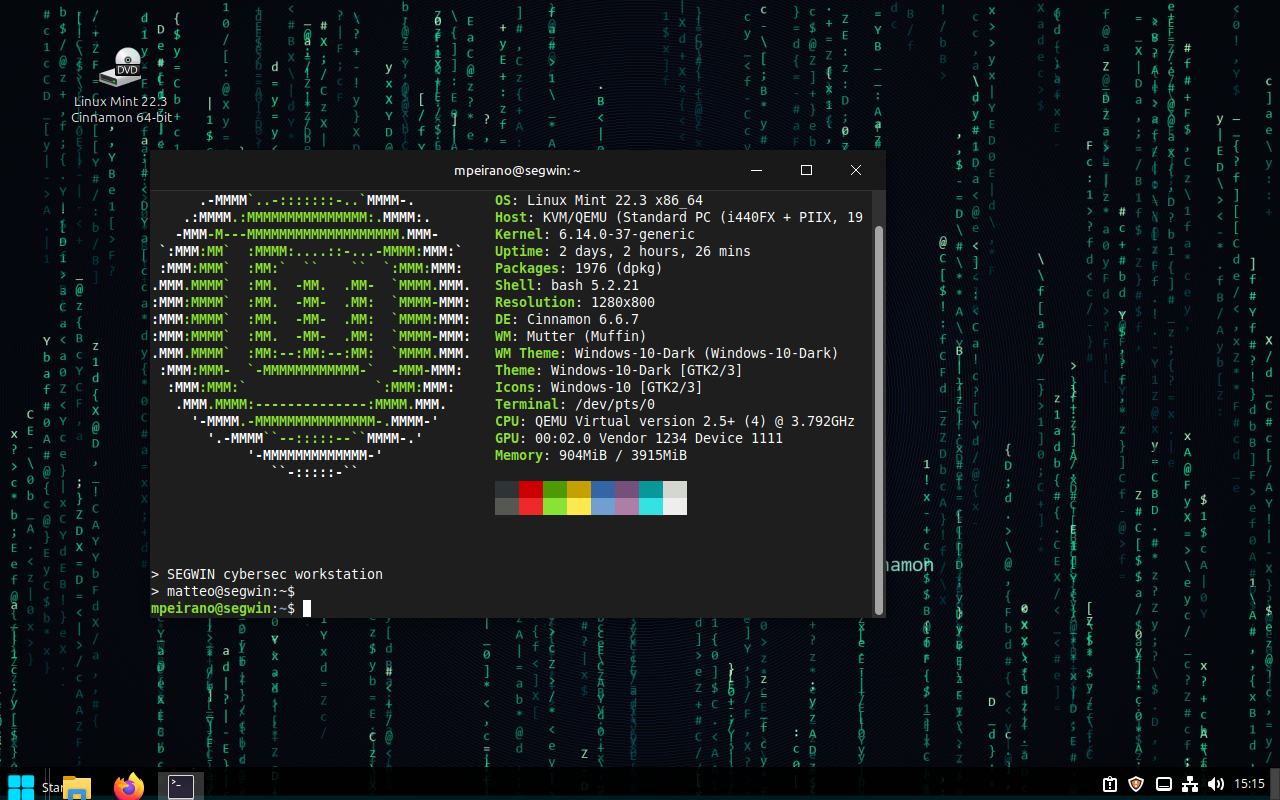1280x800 pixels.
Task: Click the 'GPU: 00:02.0 Vendor 1234' line
Action: pyautogui.click(x=639, y=438)
